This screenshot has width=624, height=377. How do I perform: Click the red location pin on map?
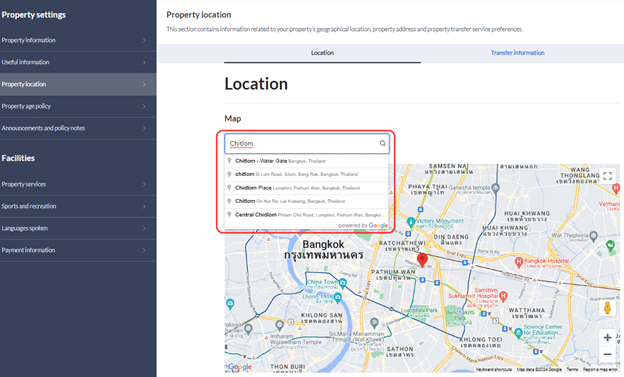click(422, 260)
